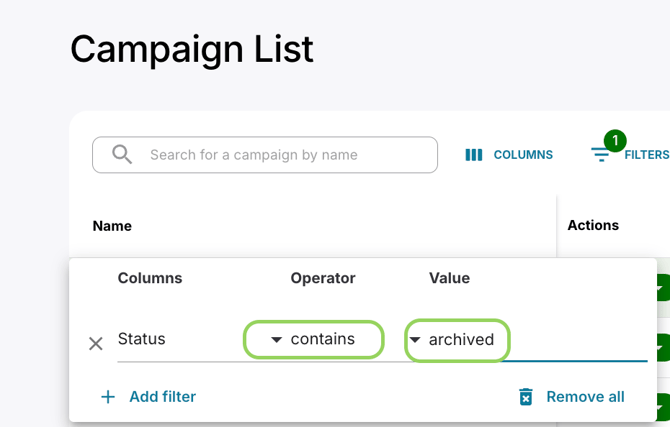Viewport: 670px width, 427px height.
Task: Change the archived filter value
Action: 462,340
